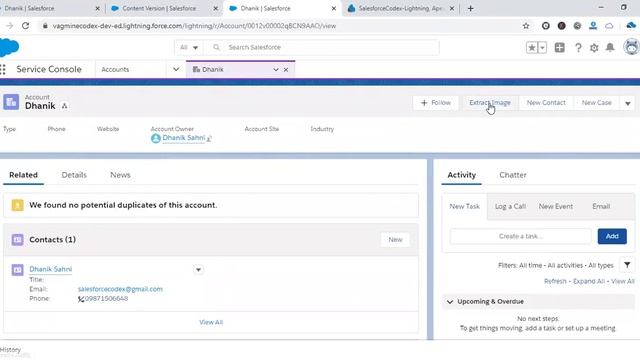Click the Account record icon beside Dhanik

click(x=11, y=102)
